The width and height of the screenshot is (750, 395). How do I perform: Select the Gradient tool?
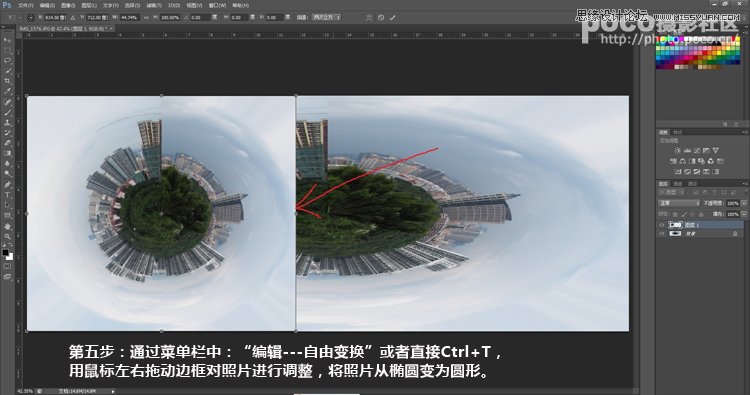7,153
